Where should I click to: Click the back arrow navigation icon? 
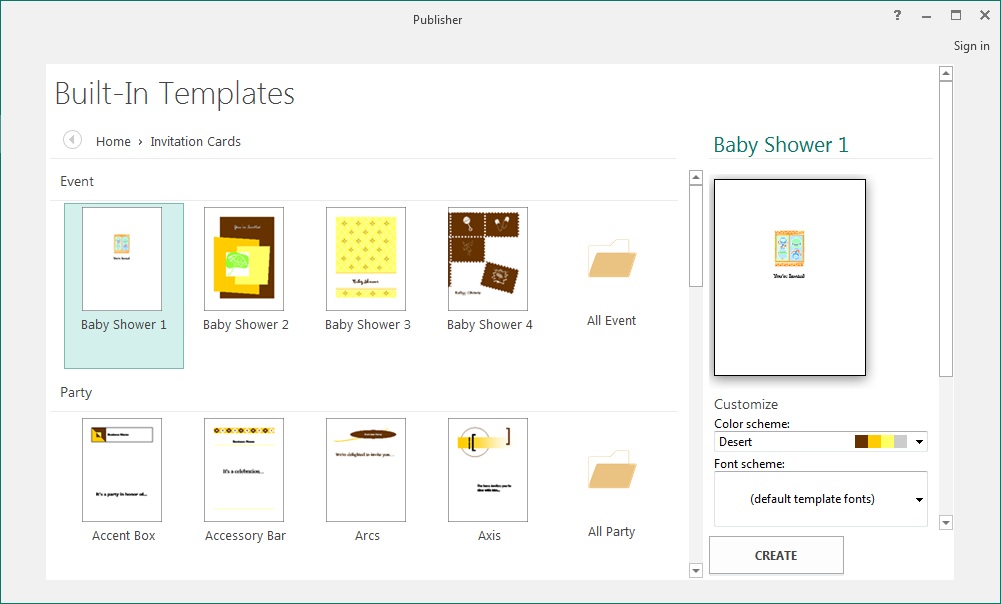coord(72,139)
